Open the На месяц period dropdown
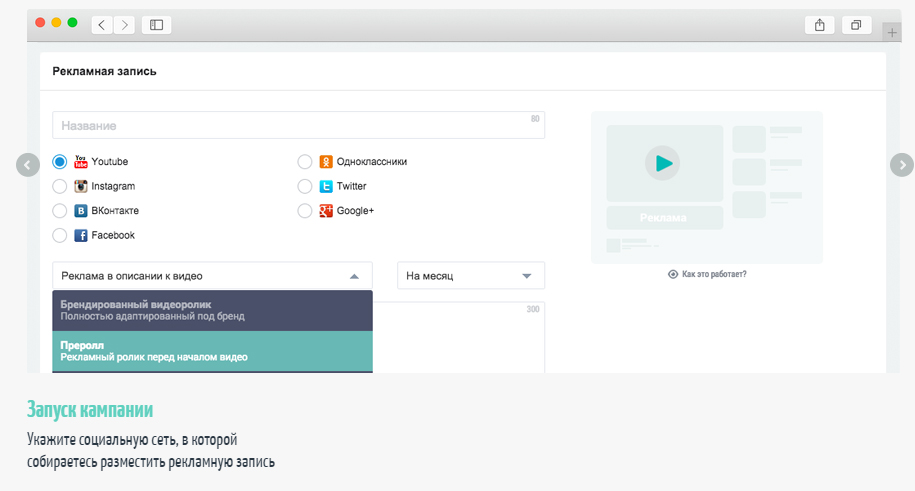The image size is (915, 491). [470, 276]
